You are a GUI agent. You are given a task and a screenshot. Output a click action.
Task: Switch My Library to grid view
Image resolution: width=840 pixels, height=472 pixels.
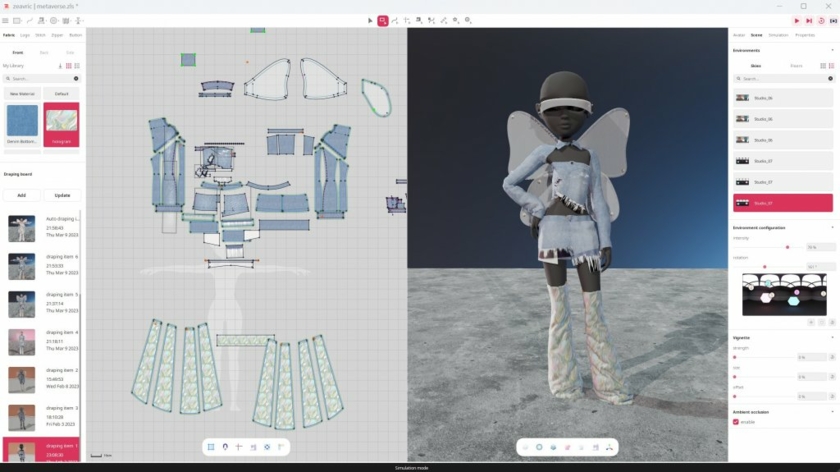pos(69,66)
